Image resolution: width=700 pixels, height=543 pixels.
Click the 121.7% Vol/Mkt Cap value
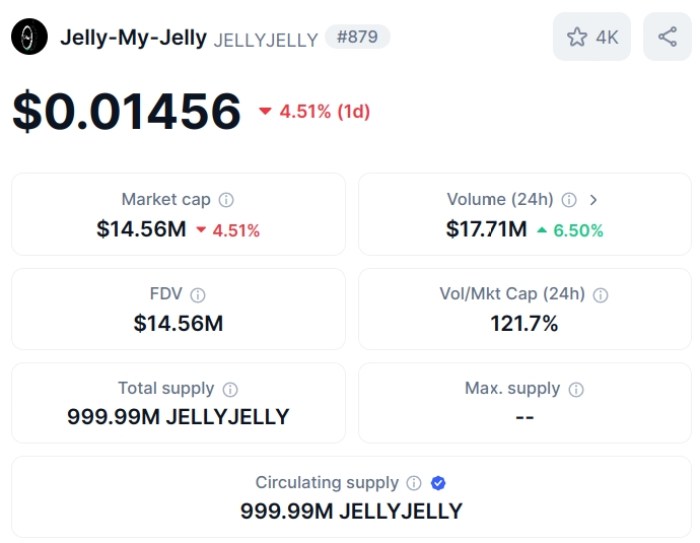[524, 323]
